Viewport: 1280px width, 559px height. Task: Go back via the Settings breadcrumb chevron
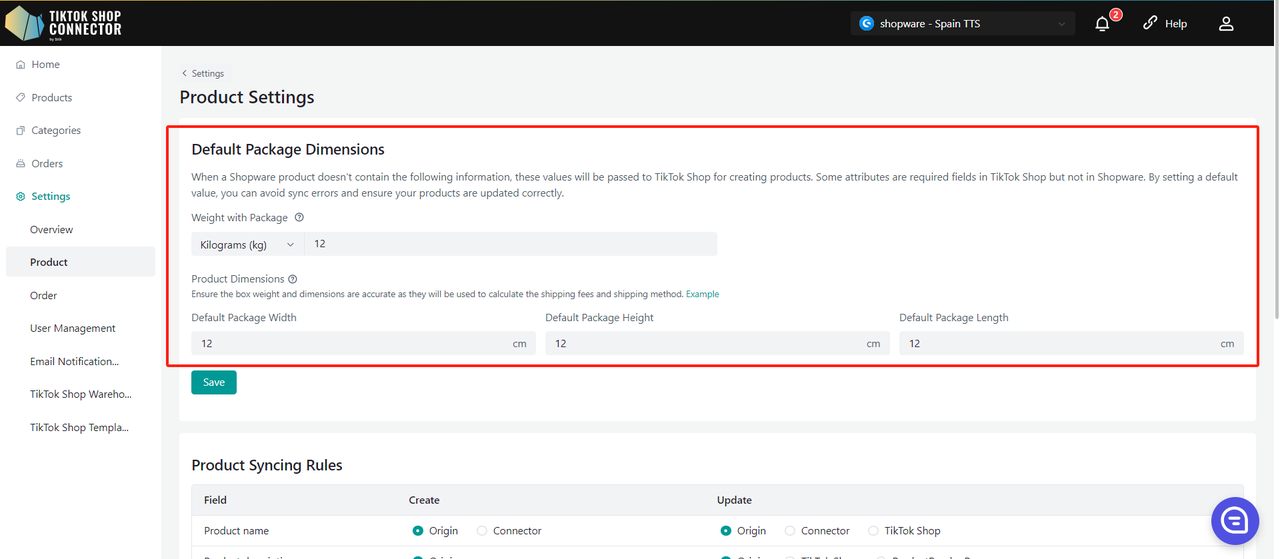click(185, 73)
